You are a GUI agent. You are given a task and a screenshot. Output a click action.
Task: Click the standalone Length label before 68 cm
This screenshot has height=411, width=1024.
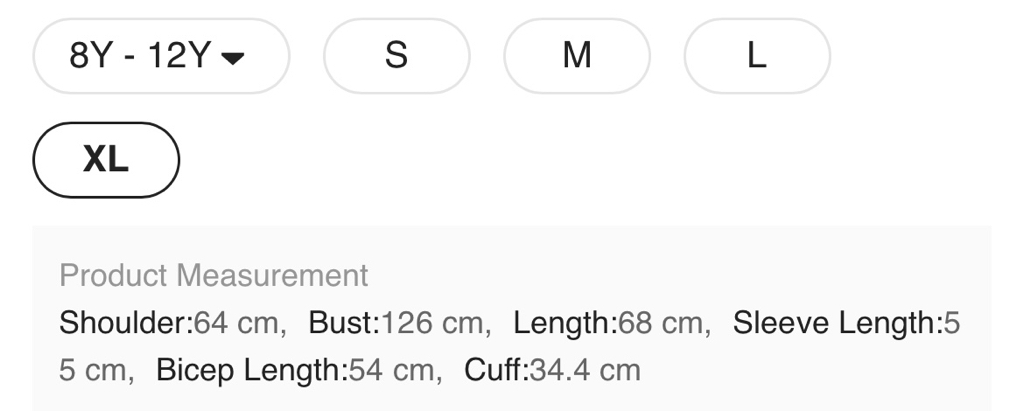(563, 323)
